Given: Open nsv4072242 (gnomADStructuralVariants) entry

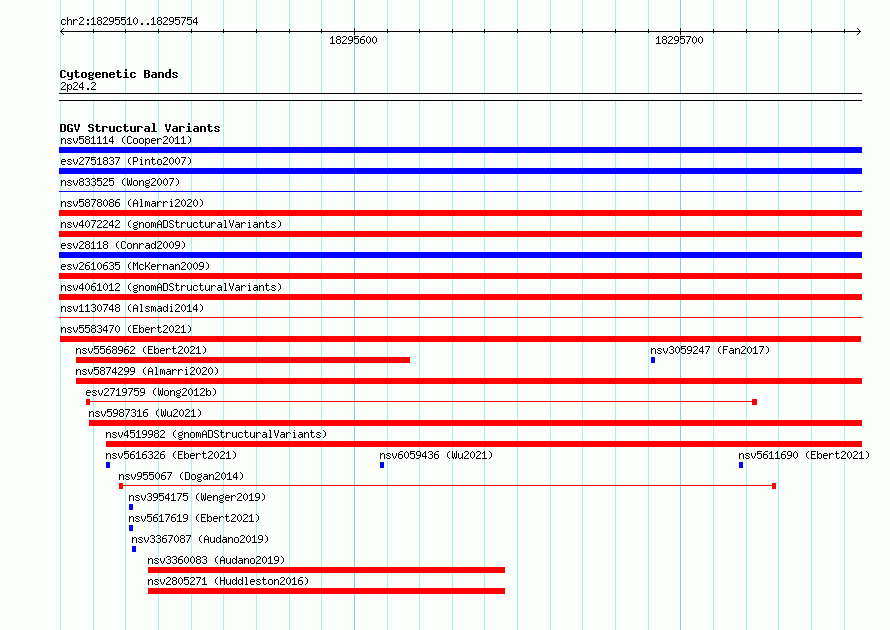Looking at the screenshot, I should (171, 224).
